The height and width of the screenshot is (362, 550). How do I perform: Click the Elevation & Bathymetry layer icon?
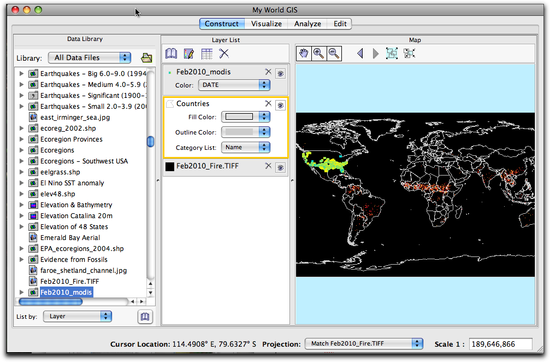click(x=33, y=205)
